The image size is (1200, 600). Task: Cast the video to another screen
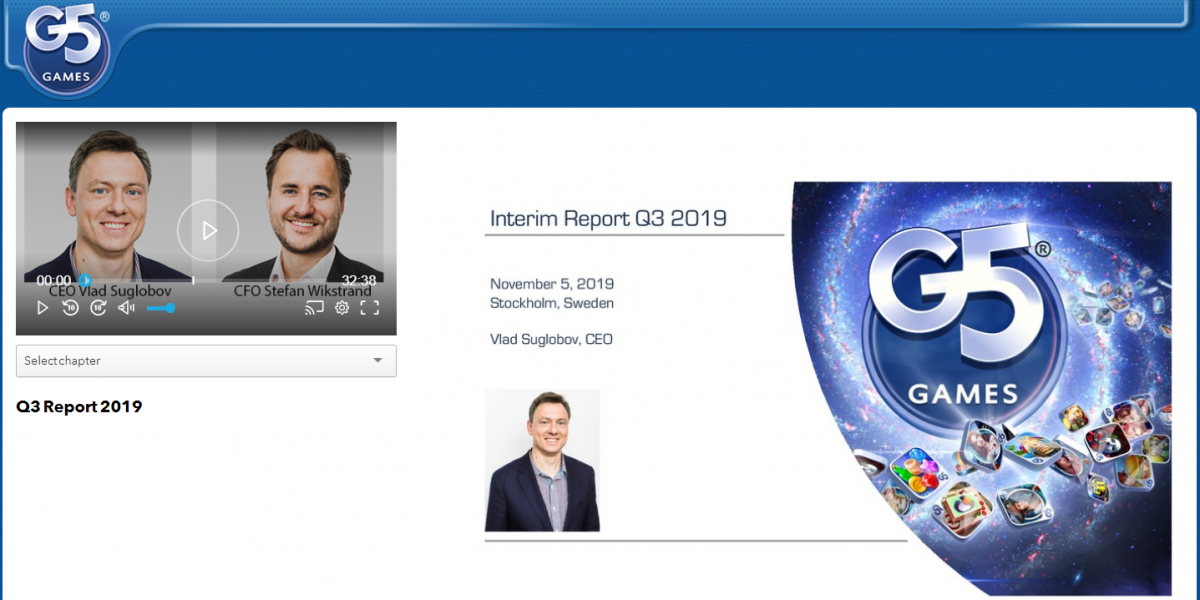pos(314,308)
